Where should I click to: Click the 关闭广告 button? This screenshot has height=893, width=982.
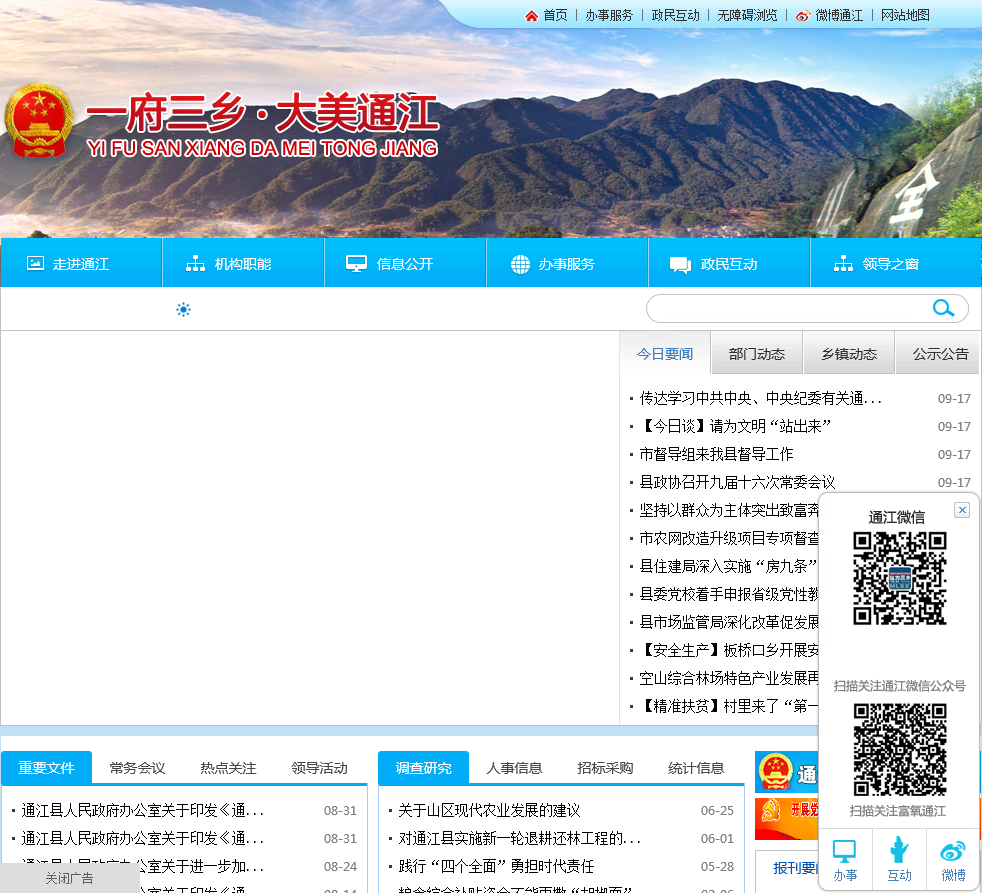tap(70, 878)
